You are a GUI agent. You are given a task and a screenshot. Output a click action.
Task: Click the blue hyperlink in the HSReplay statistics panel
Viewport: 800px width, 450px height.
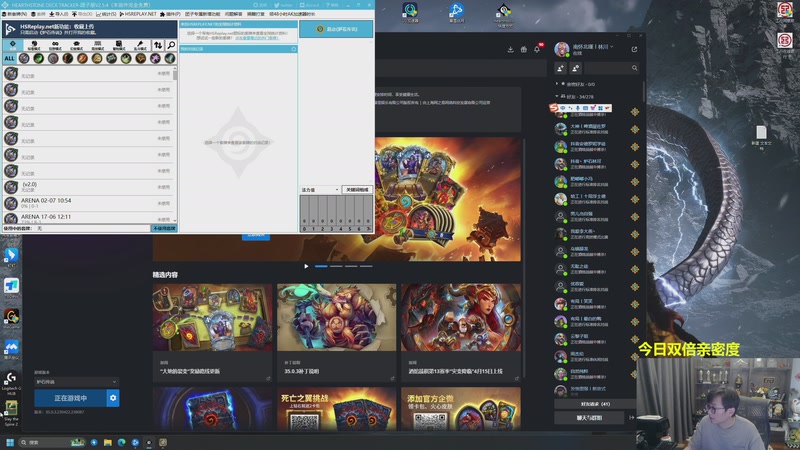pyautogui.click(x=257, y=38)
